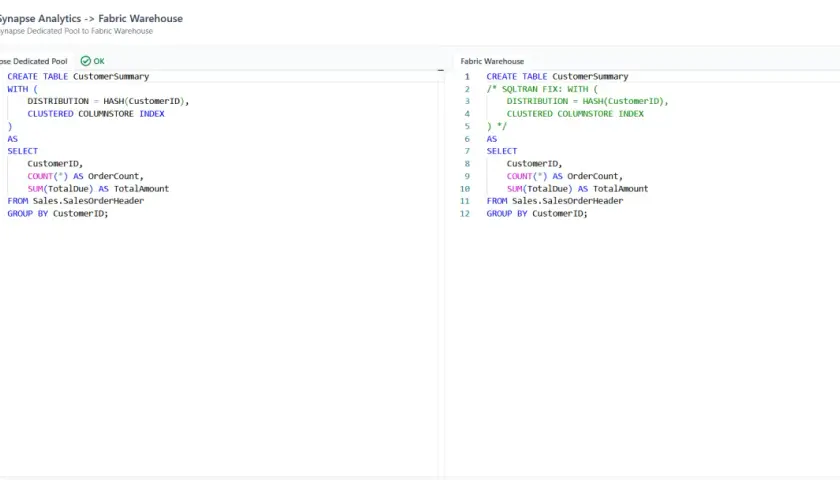This screenshot has width=840, height=480.
Task: Click target SQLTRAN FIX comment line
Action: (542, 89)
